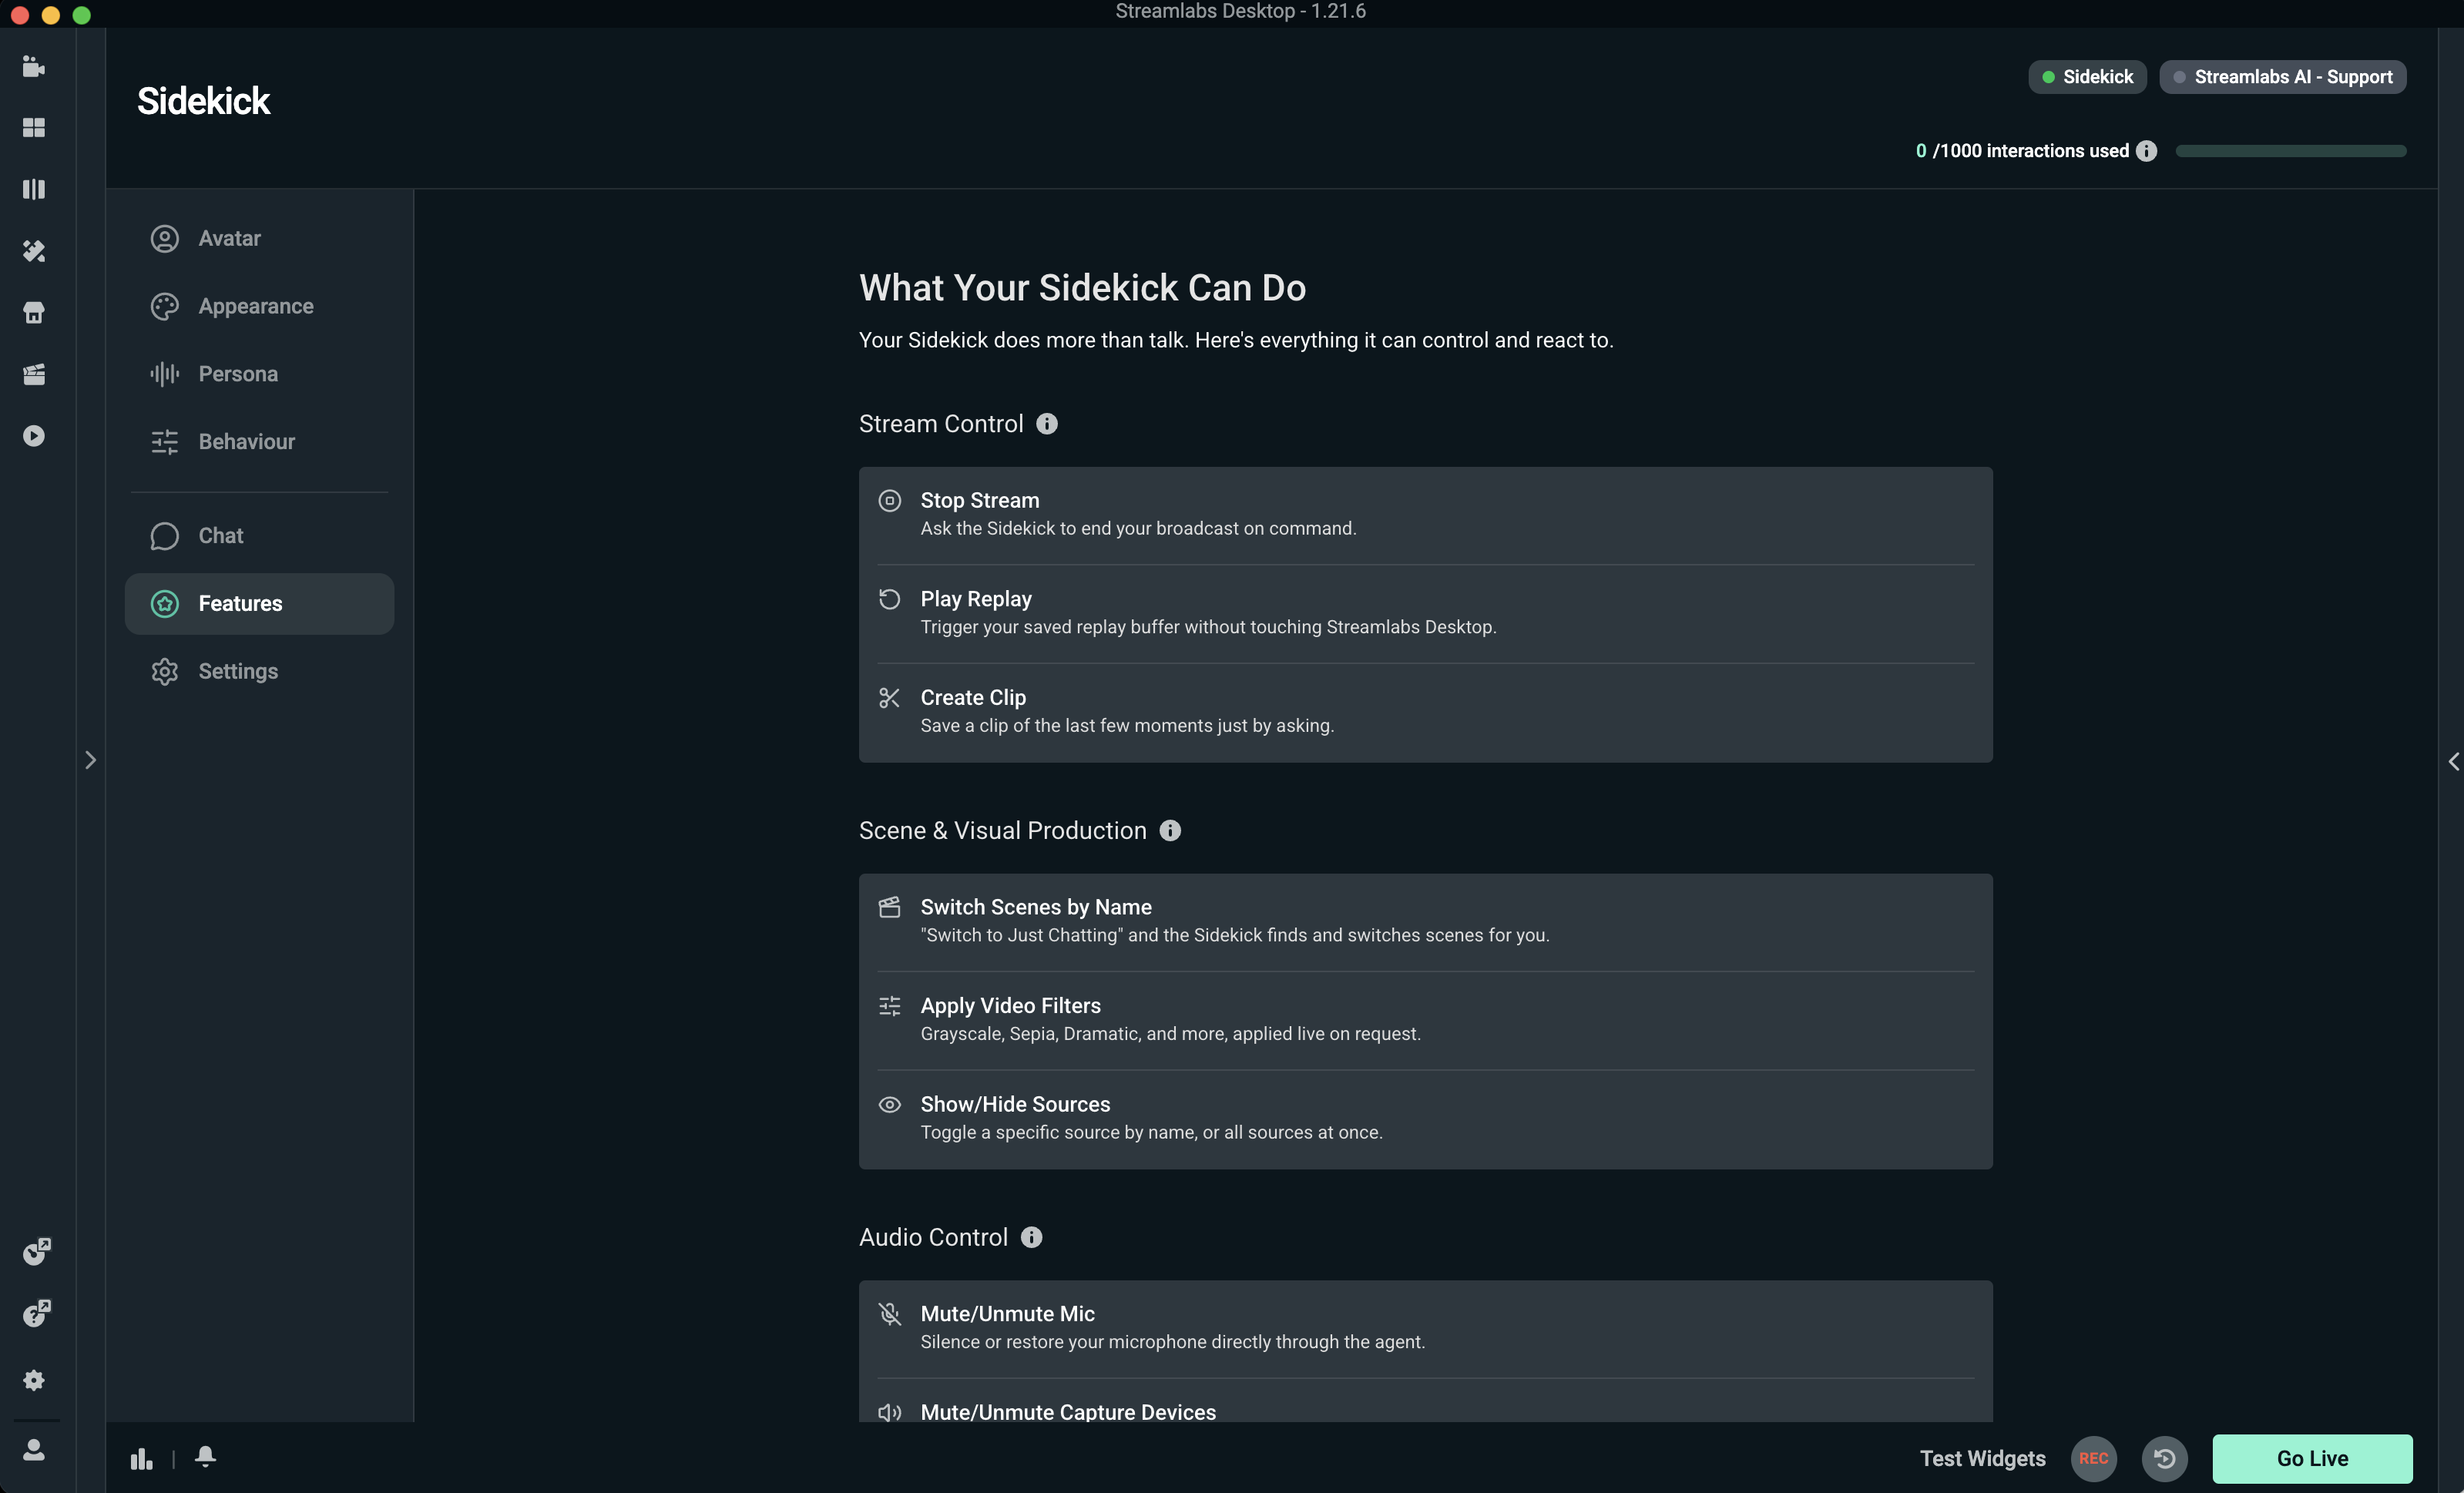Click the Stream Control section heading
The image size is (2464, 1493).
941,424
